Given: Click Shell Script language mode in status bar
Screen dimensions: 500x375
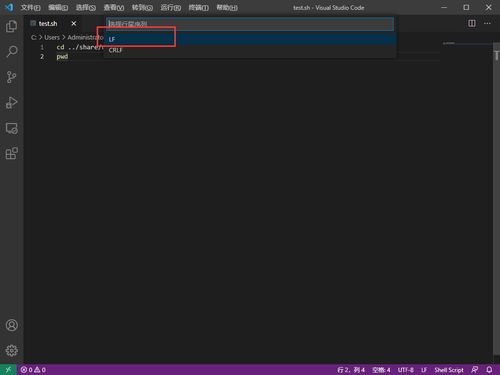Looking at the screenshot, I should tap(449, 370).
